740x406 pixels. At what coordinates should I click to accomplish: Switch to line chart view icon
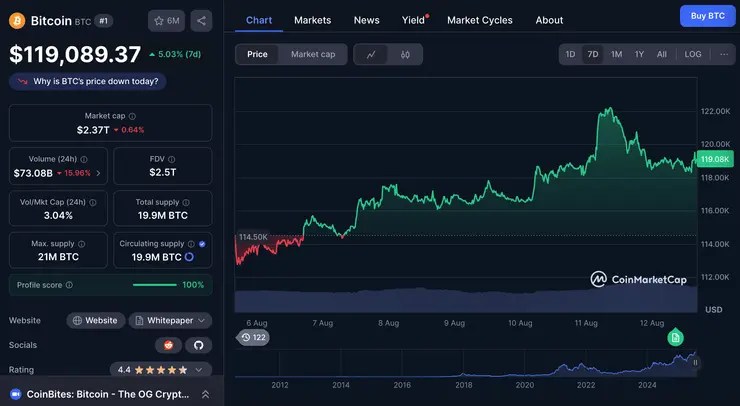tap(371, 54)
